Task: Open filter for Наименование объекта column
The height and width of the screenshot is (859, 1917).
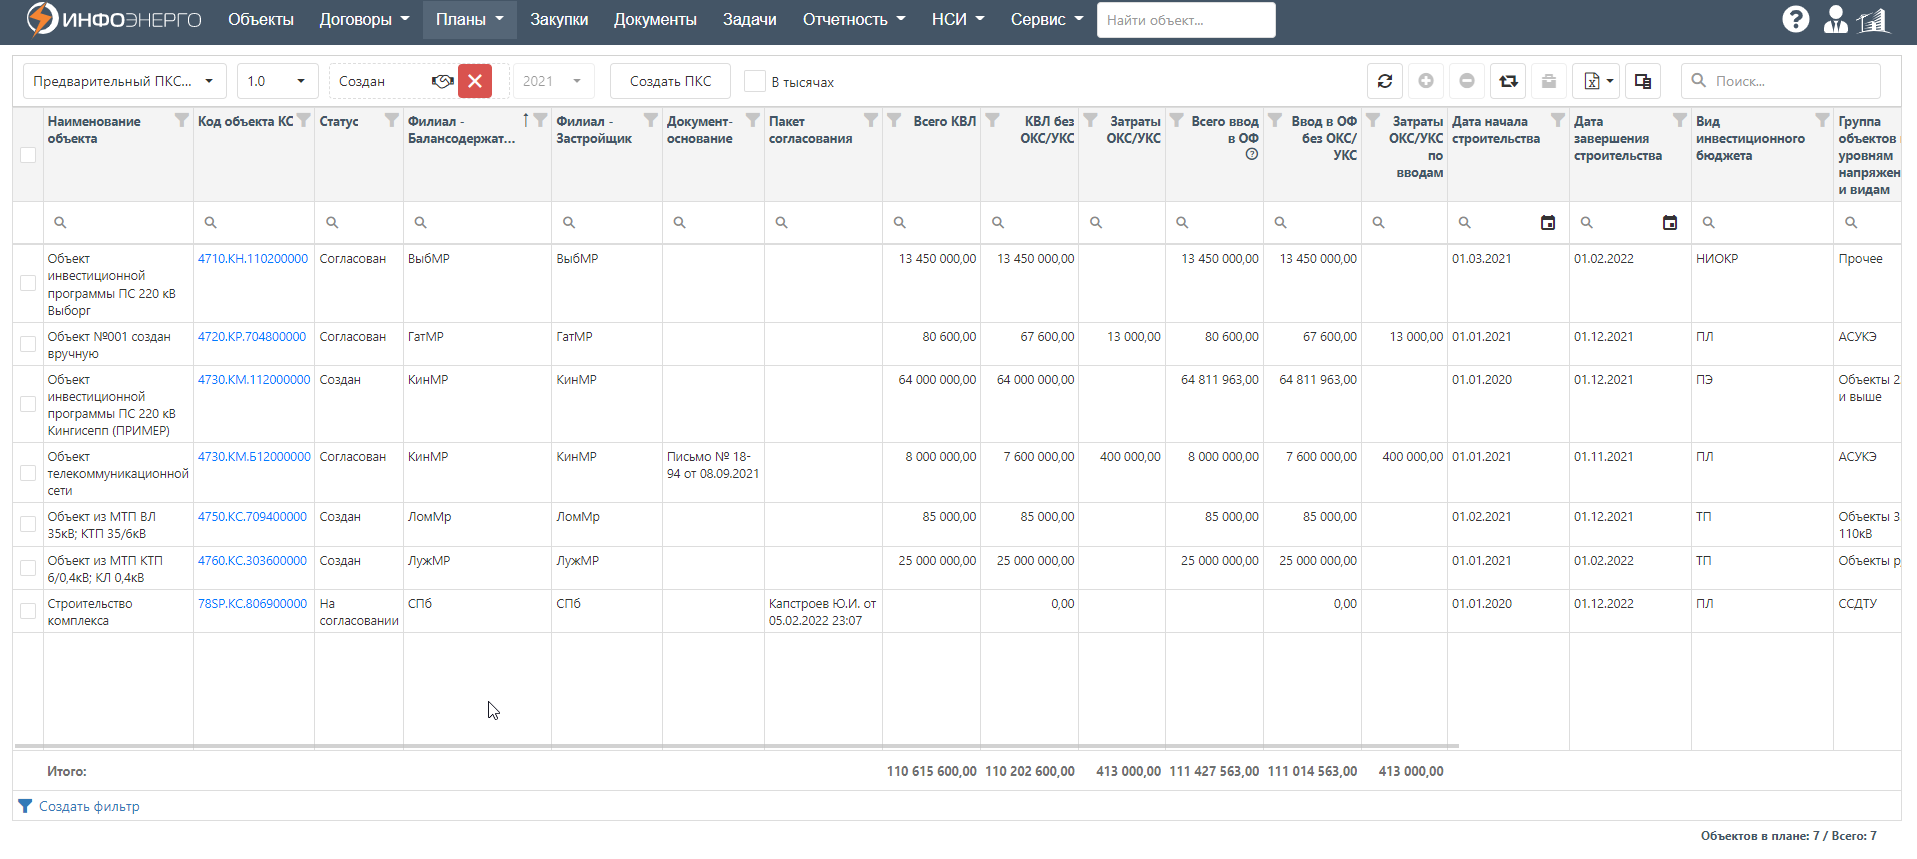Action: tap(181, 120)
